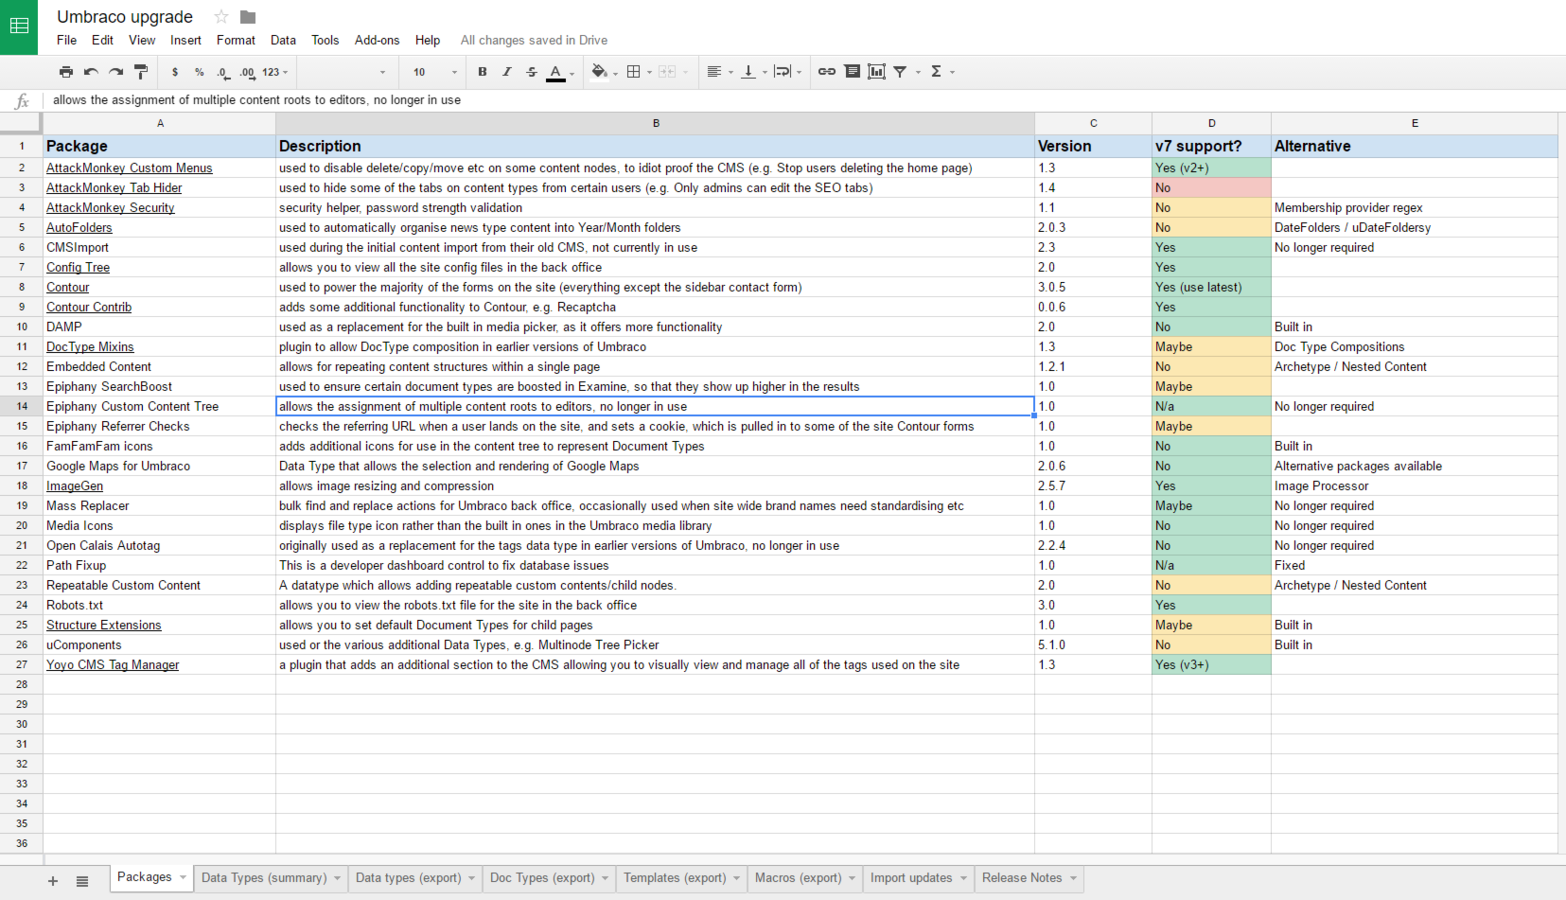Decrease decimal places
The image size is (1566, 900).
pos(223,72)
